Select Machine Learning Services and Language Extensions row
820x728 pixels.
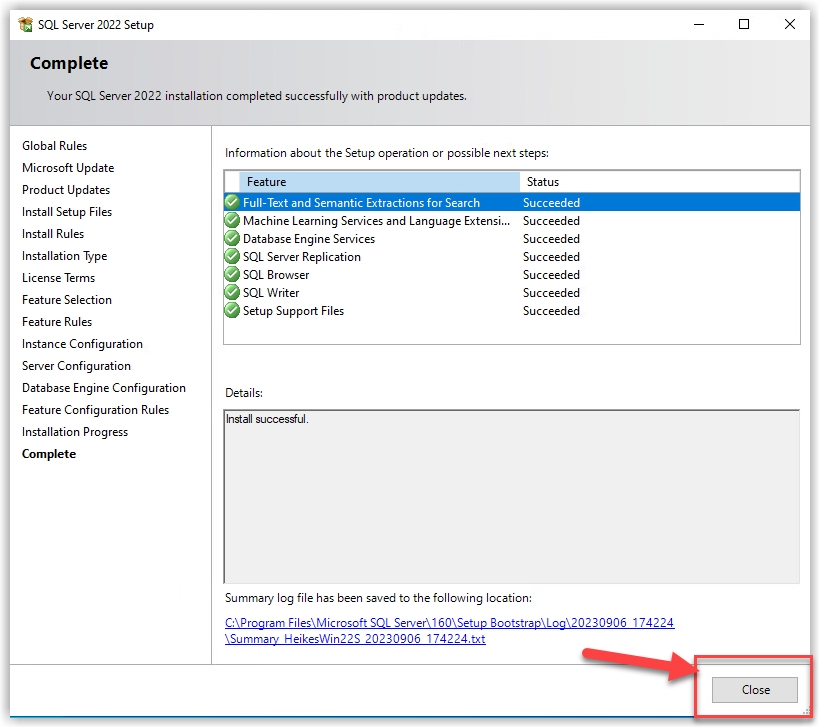point(512,221)
